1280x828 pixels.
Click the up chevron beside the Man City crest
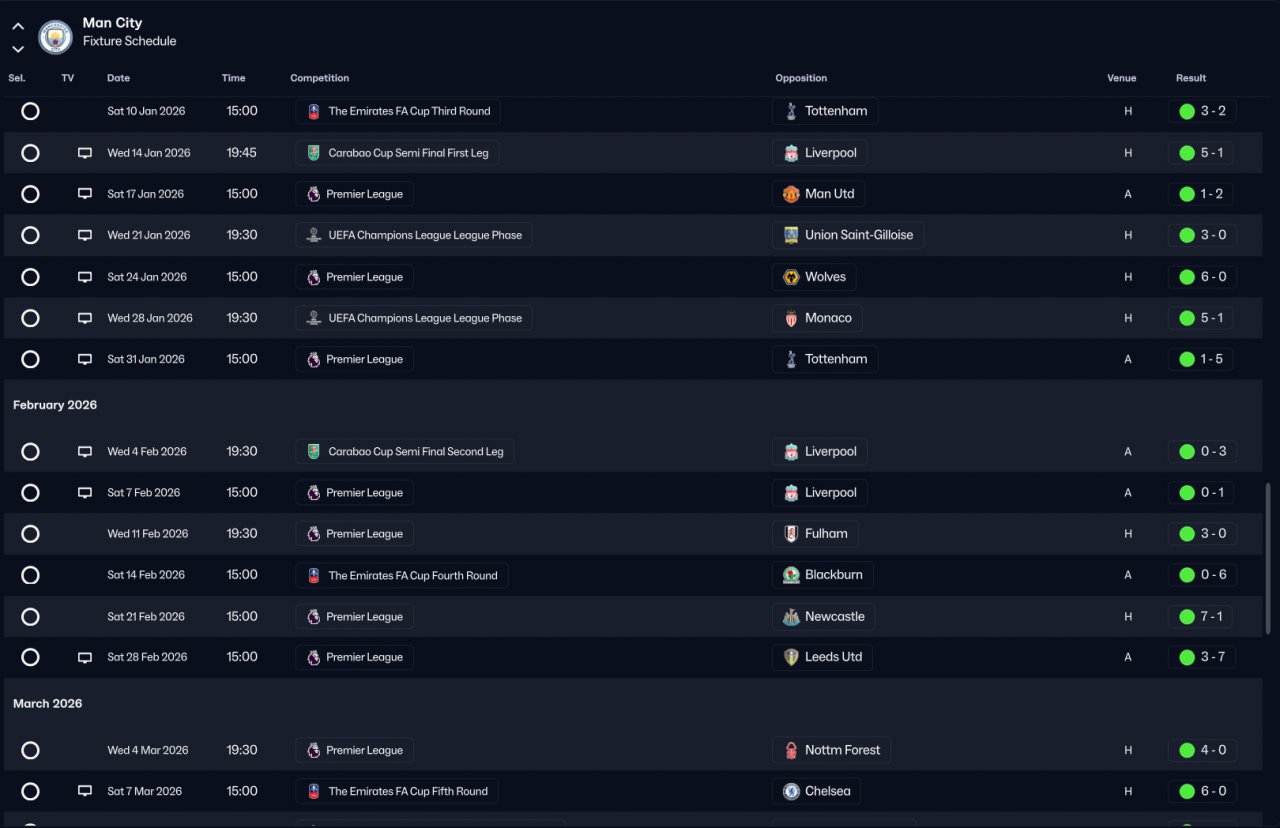(18, 27)
